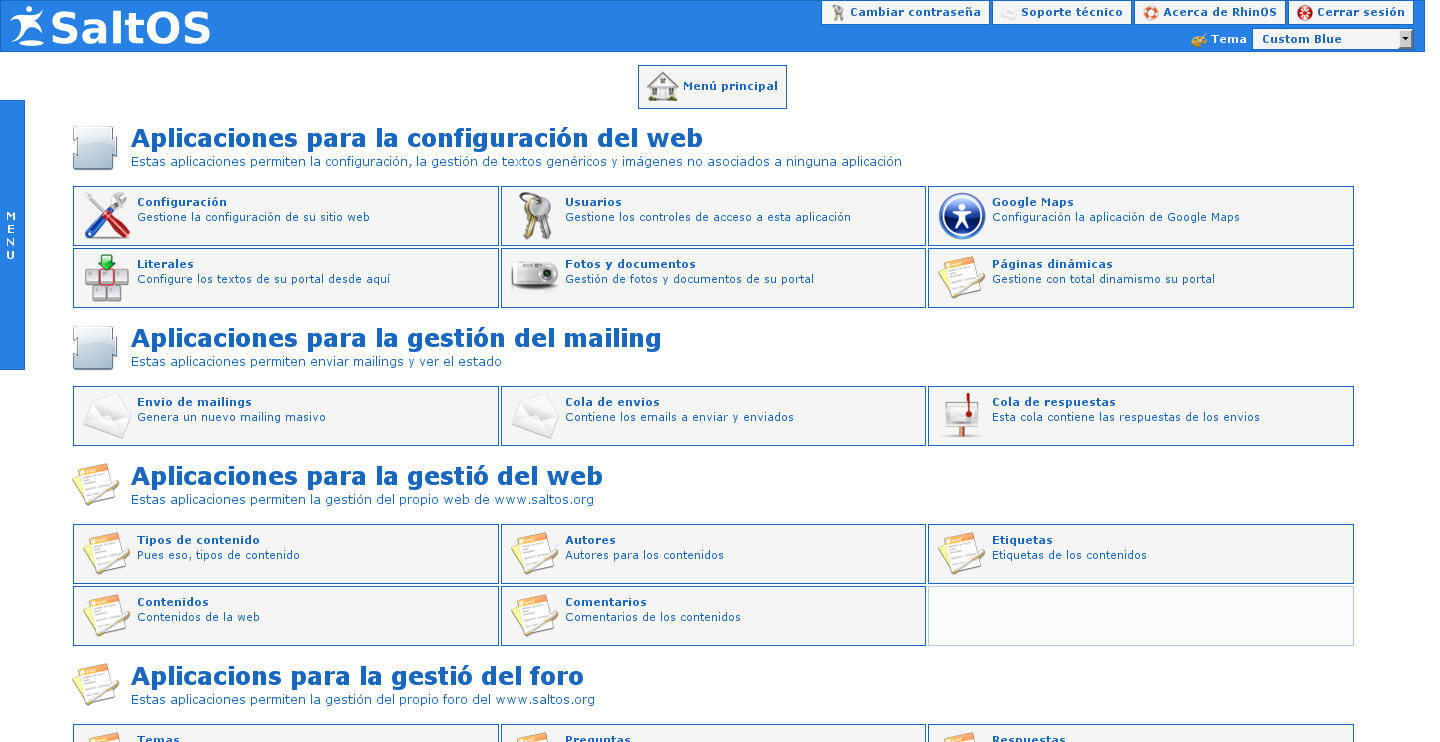Open the Comentarios application tile
This screenshot has width=1440, height=742.
pos(712,616)
